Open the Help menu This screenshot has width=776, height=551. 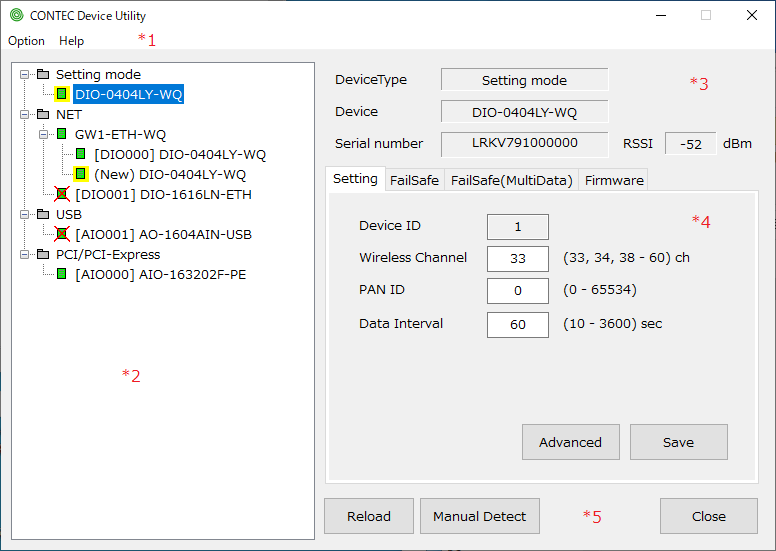click(x=71, y=41)
